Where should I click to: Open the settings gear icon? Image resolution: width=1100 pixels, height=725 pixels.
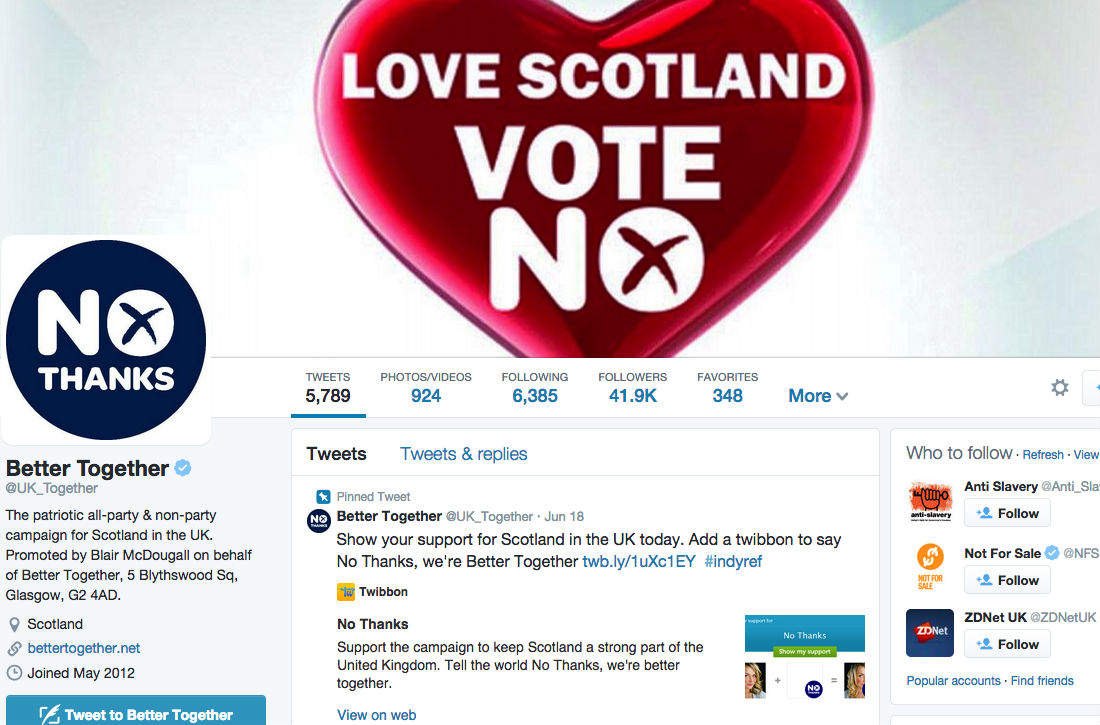tap(1059, 387)
